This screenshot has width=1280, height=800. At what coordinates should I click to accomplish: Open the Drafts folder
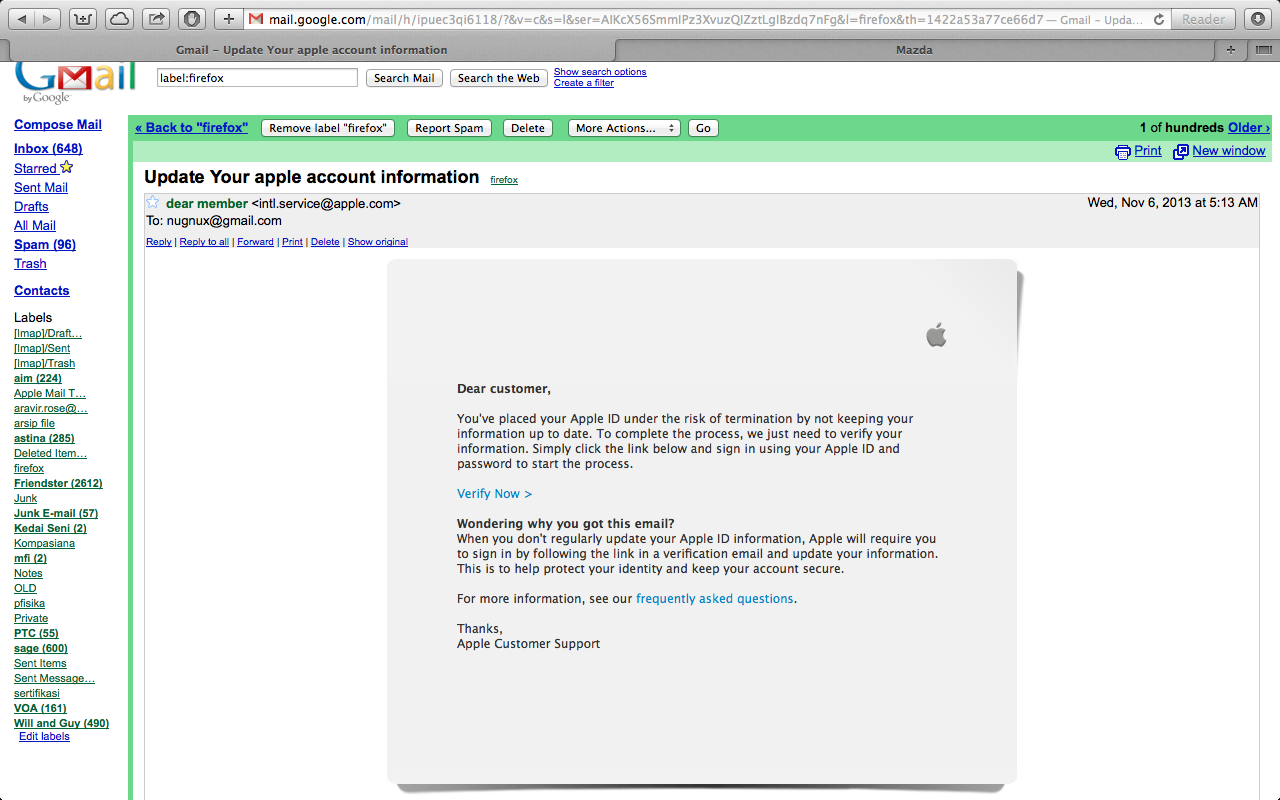pyautogui.click(x=31, y=206)
